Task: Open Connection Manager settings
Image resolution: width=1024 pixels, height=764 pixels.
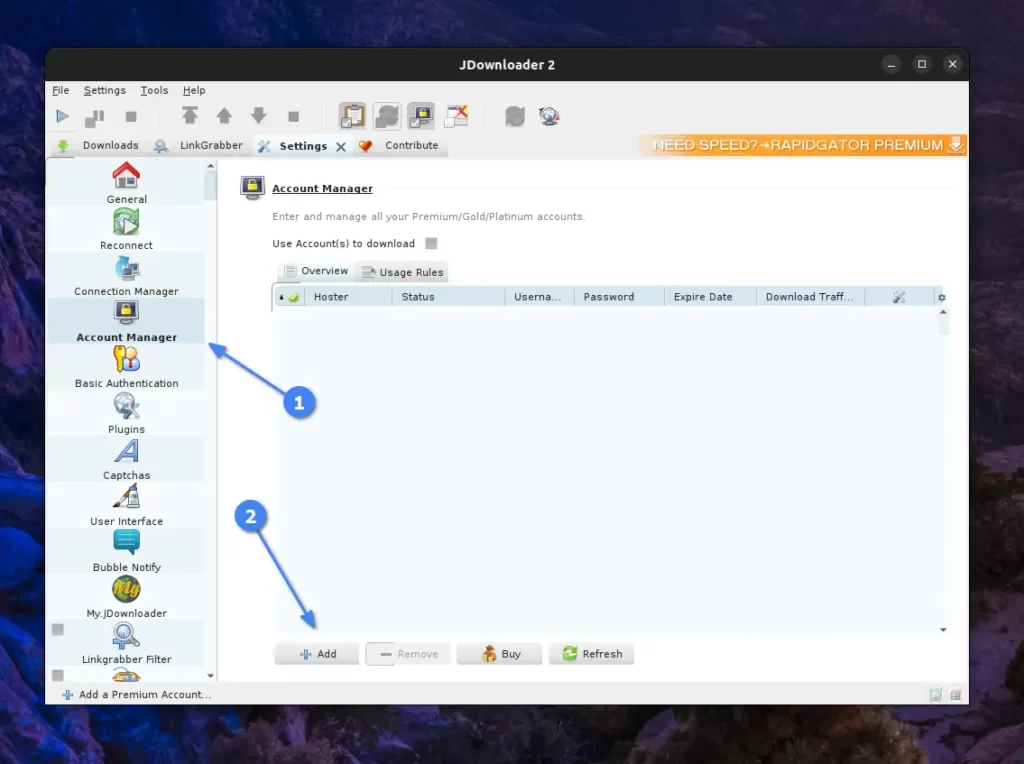Action: point(126,275)
